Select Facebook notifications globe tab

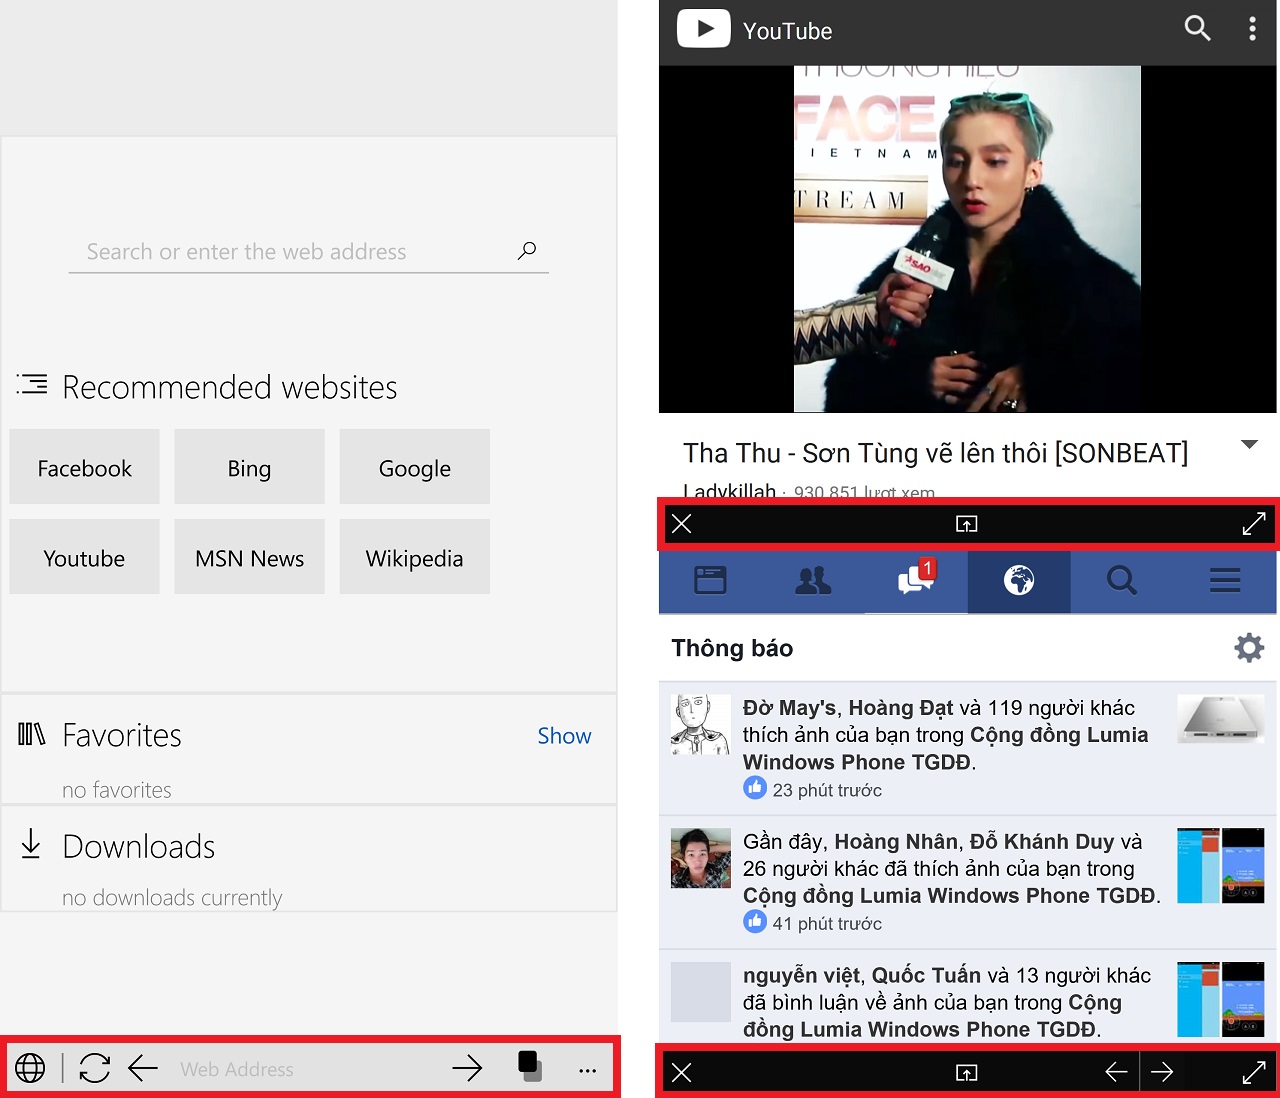[1018, 581]
